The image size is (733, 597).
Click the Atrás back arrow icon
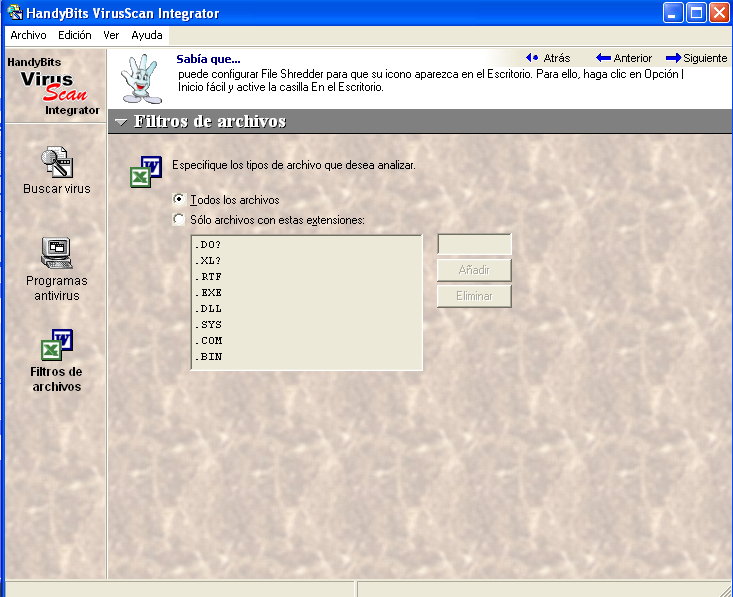[x=532, y=58]
